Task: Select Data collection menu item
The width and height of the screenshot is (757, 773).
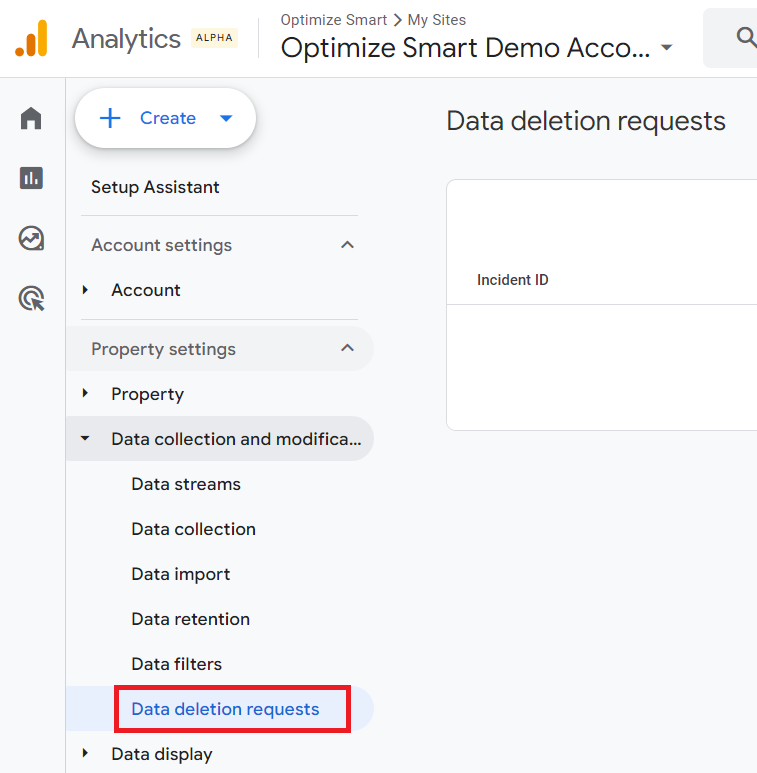Action: (193, 529)
